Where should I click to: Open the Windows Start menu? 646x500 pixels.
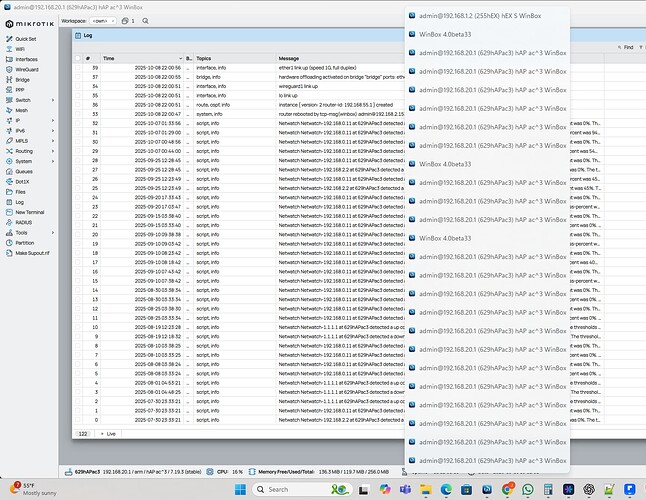pos(240,489)
